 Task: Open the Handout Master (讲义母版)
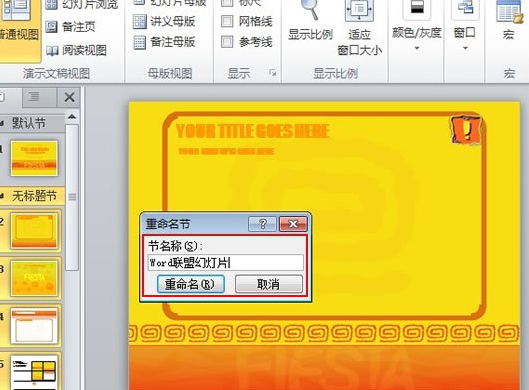pos(164,21)
